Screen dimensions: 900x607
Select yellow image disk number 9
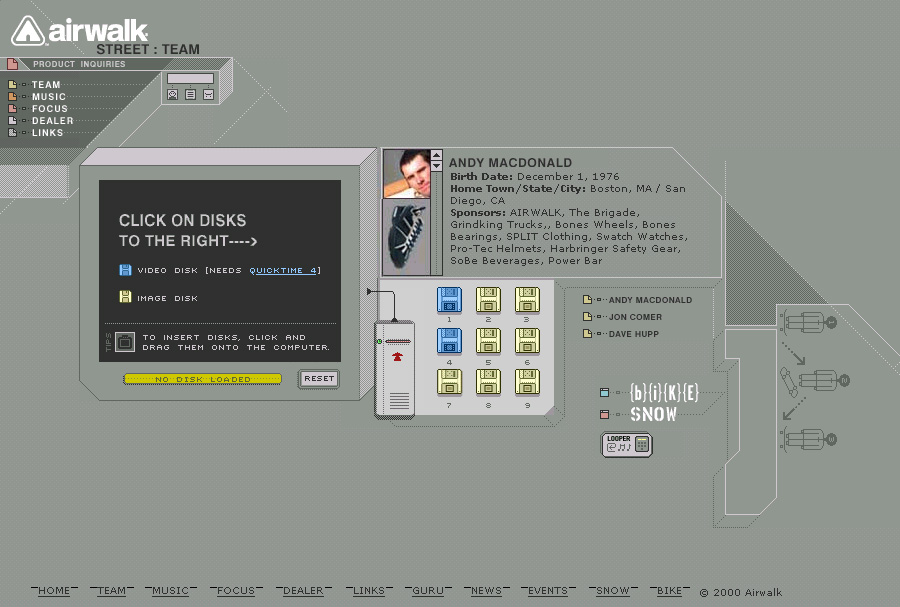click(x=527, y=382)
